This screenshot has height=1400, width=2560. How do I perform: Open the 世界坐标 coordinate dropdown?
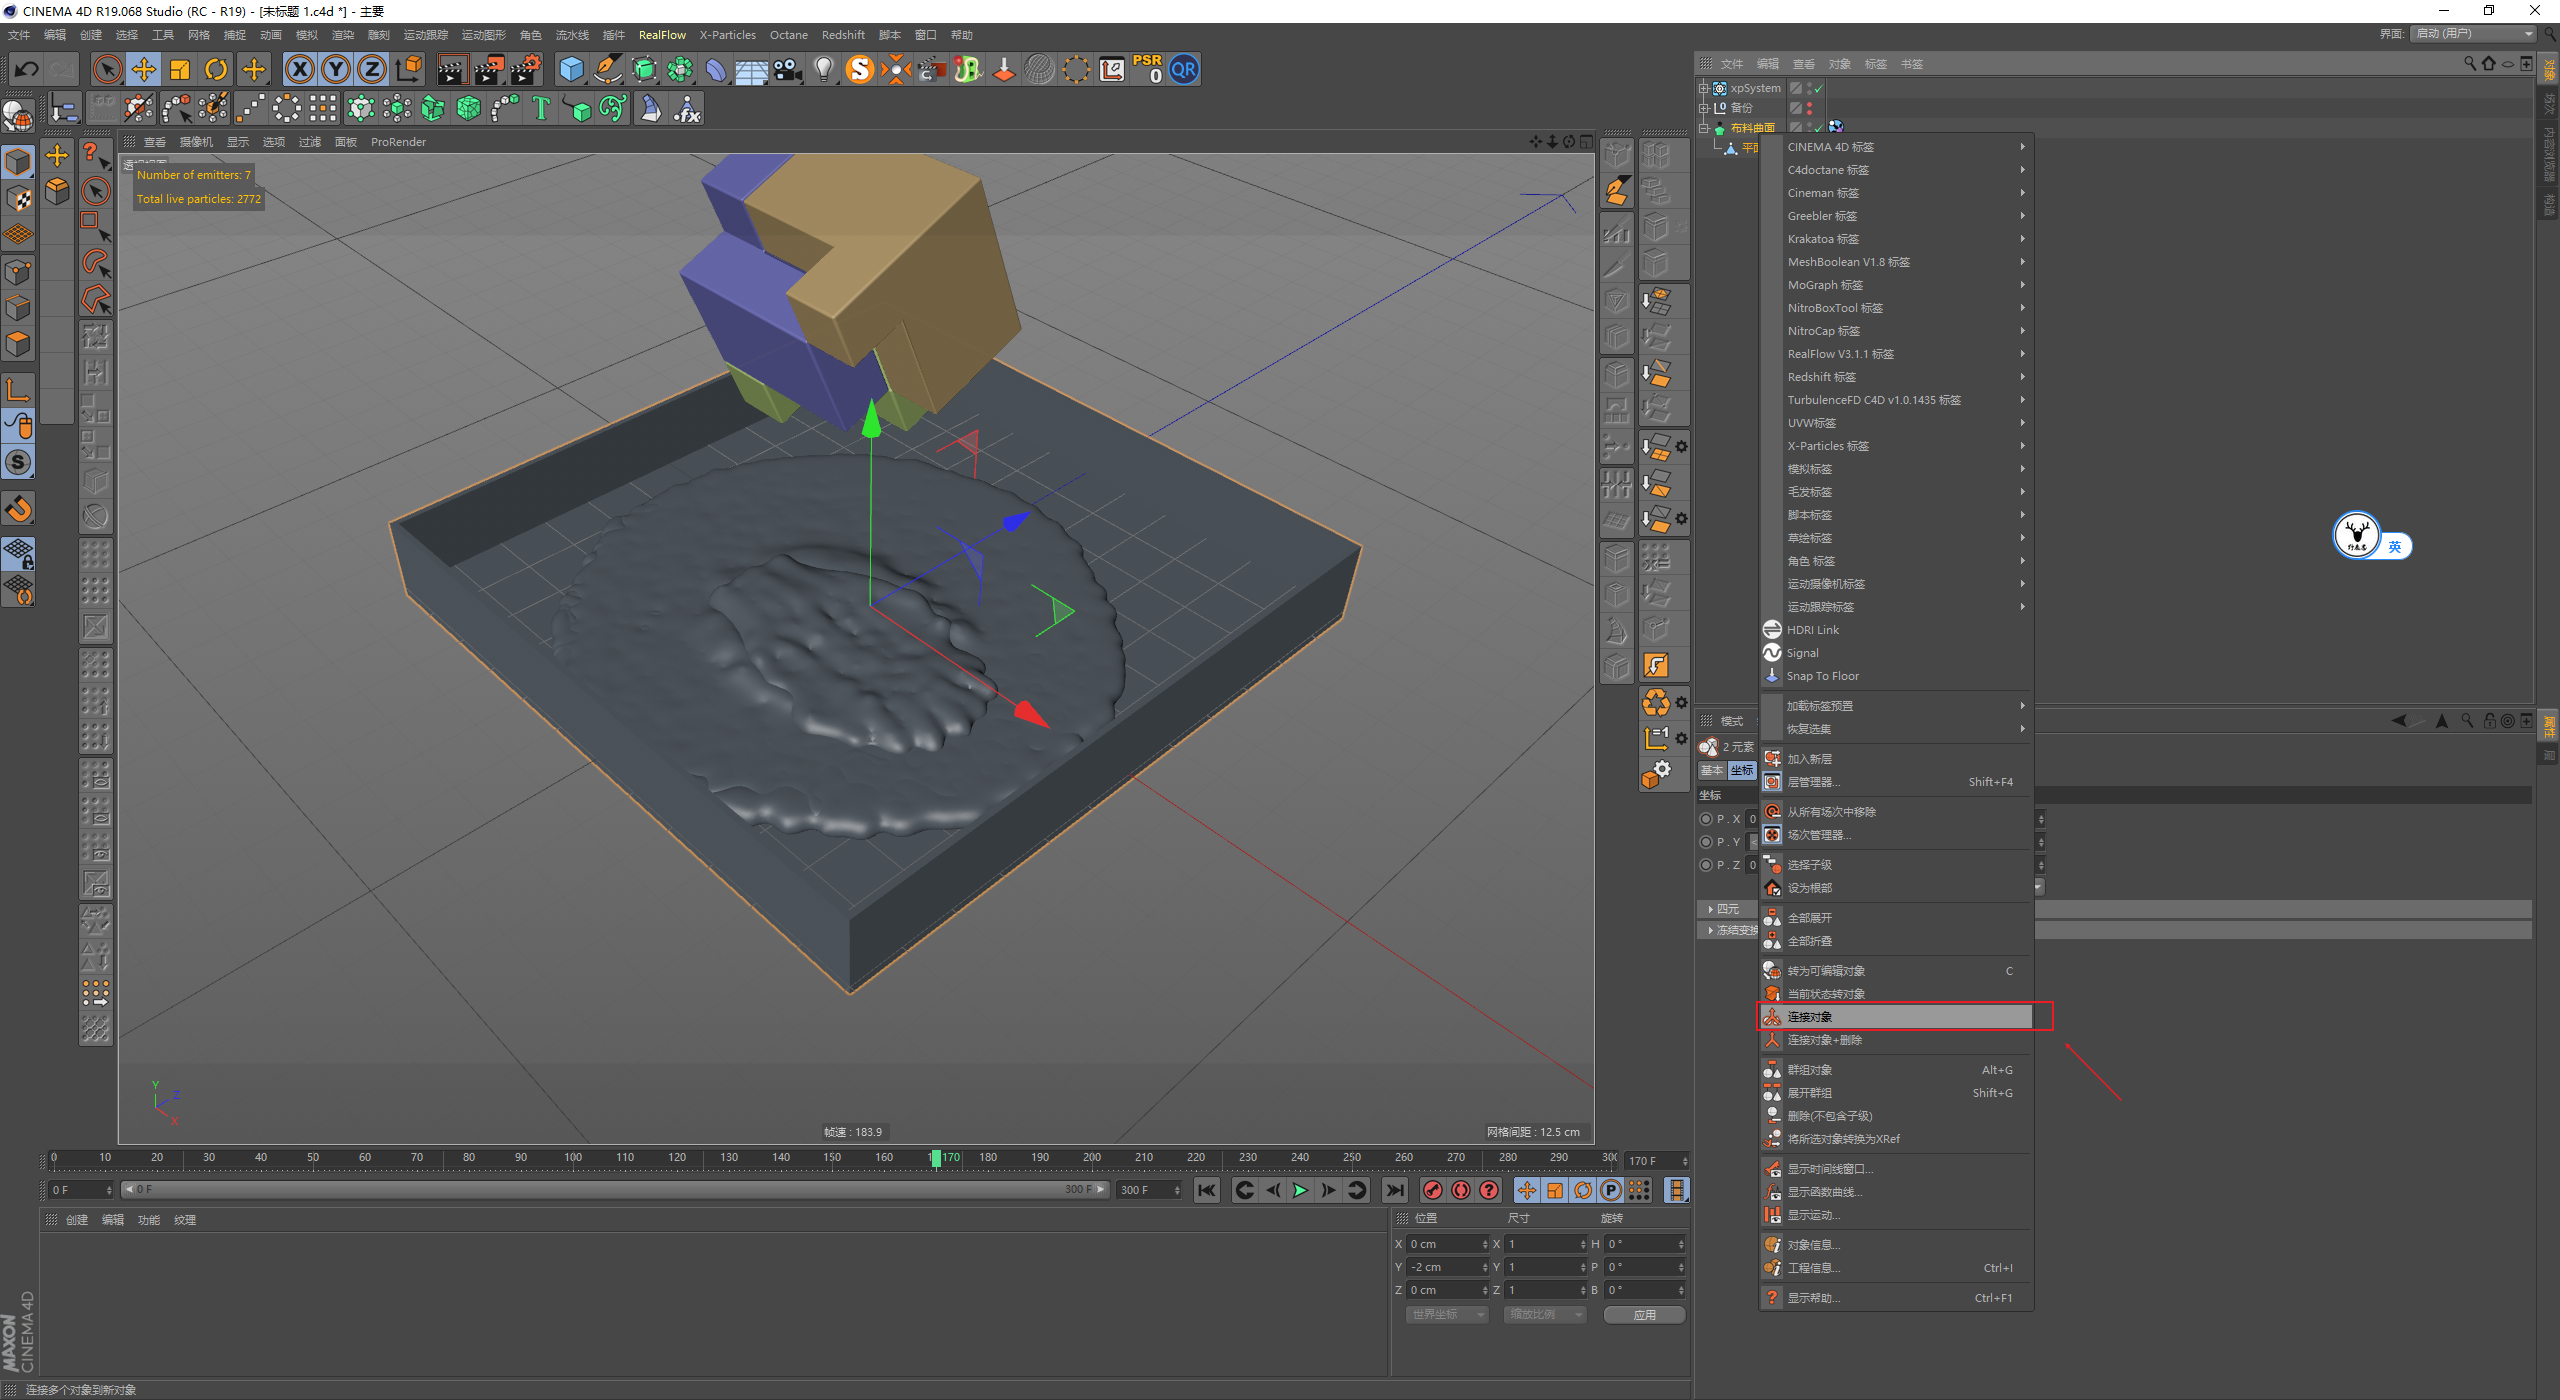click(x=1446, y=1315)
